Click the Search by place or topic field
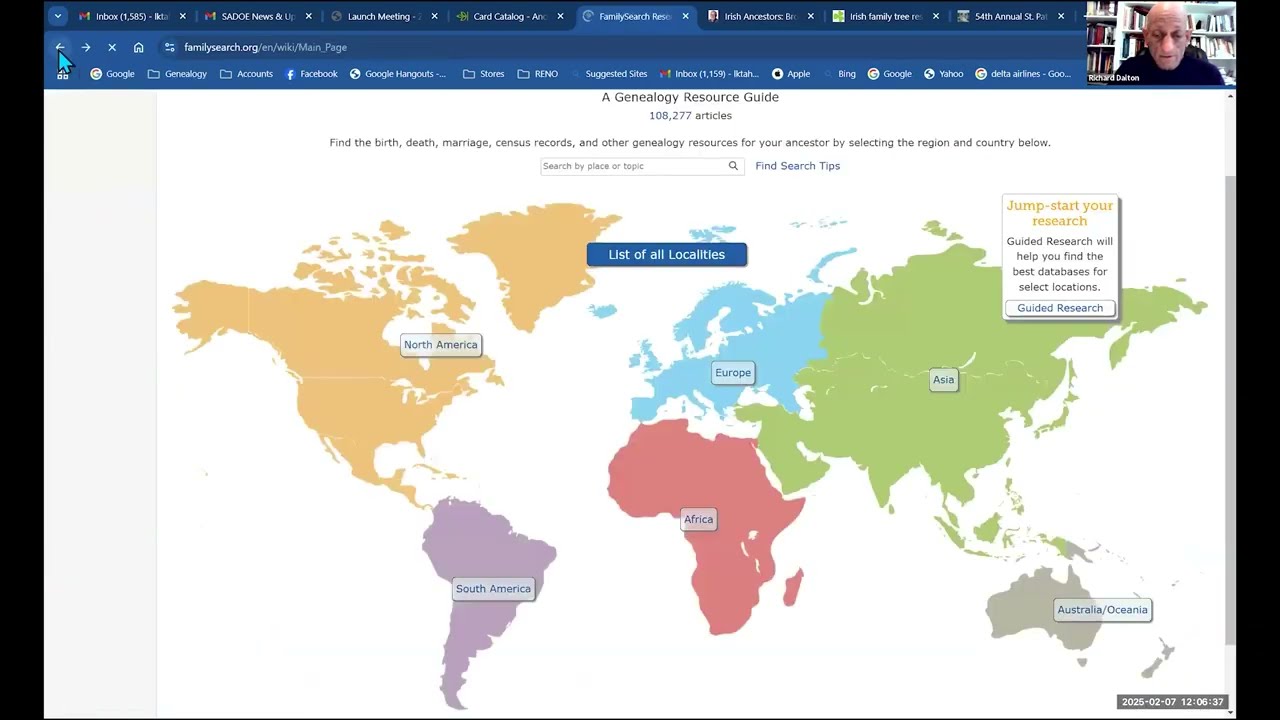The height and width of the screenshot is (720, 1280). point(633,166)
